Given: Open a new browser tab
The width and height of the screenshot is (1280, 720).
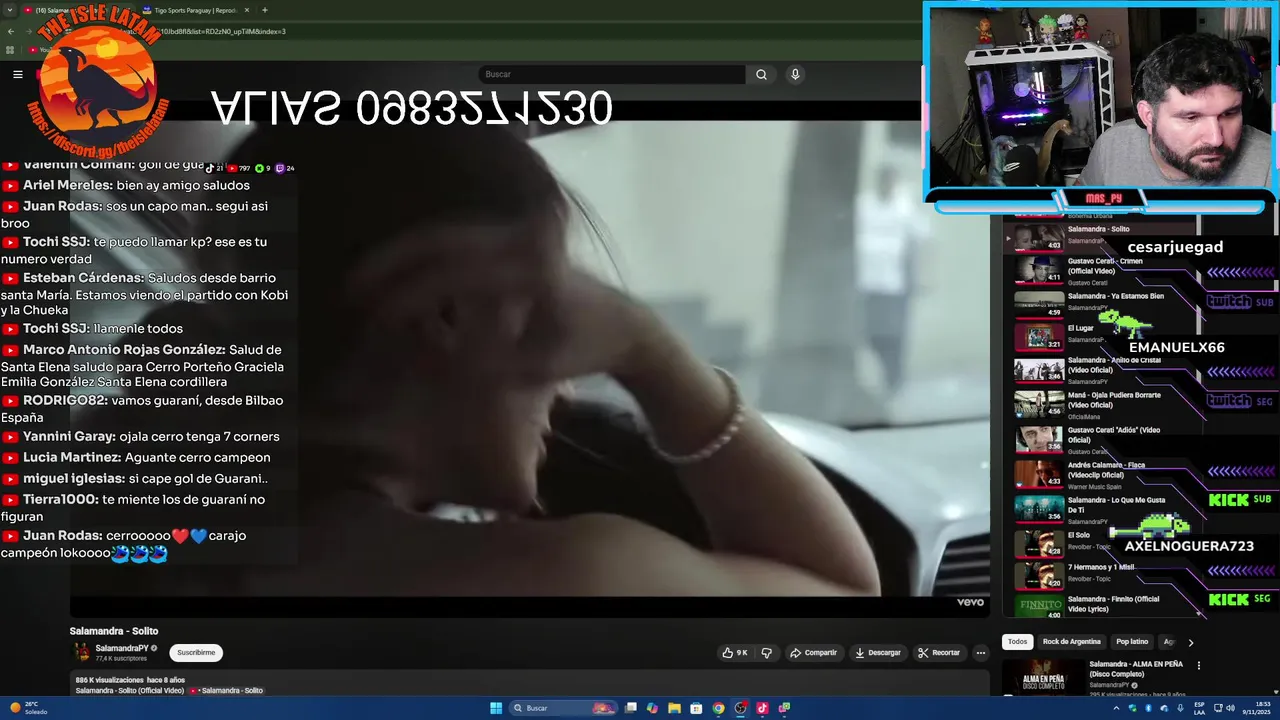Looking at the screenshot, I should pos(264,10).
